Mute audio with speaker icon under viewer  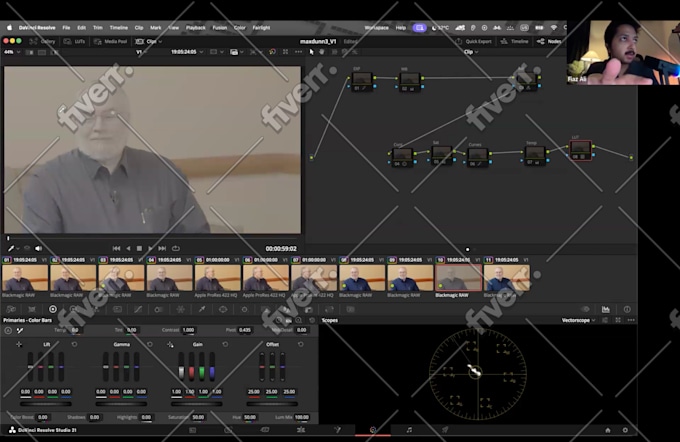pos(39,249)
